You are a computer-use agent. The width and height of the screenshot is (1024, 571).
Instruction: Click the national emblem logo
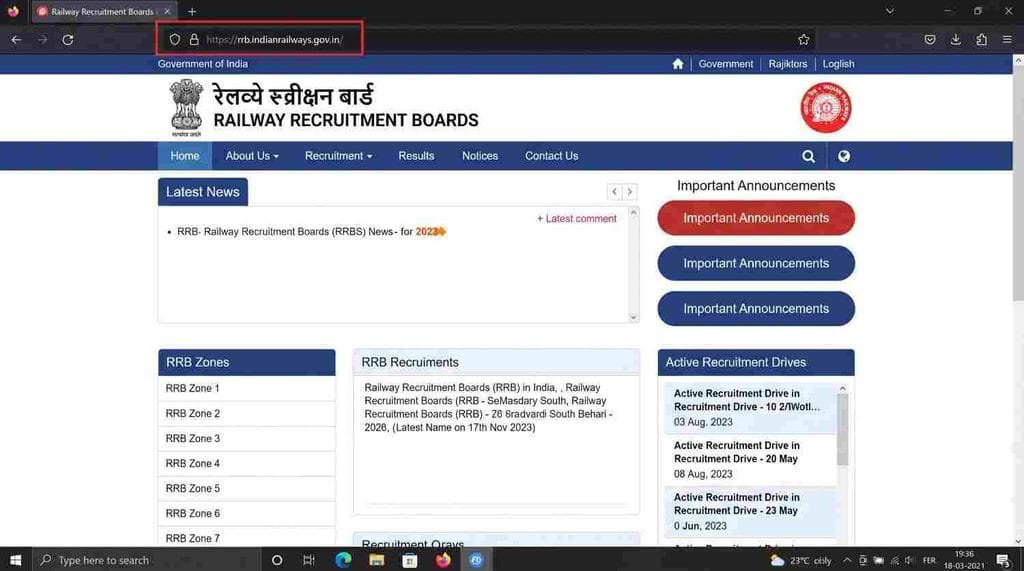pyautogui.click(x=186, y=108)
